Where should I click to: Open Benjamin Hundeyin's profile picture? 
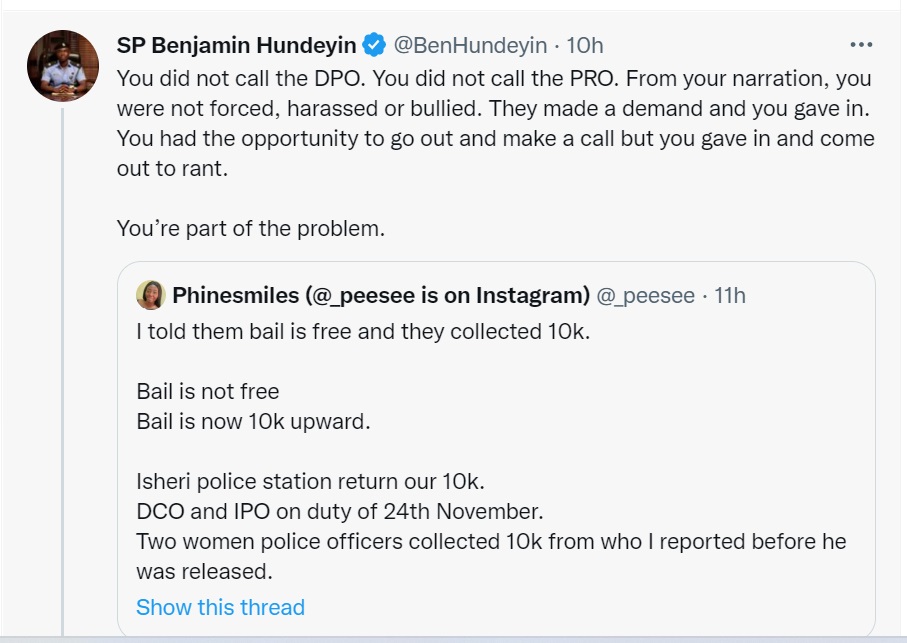coord(62,66)
